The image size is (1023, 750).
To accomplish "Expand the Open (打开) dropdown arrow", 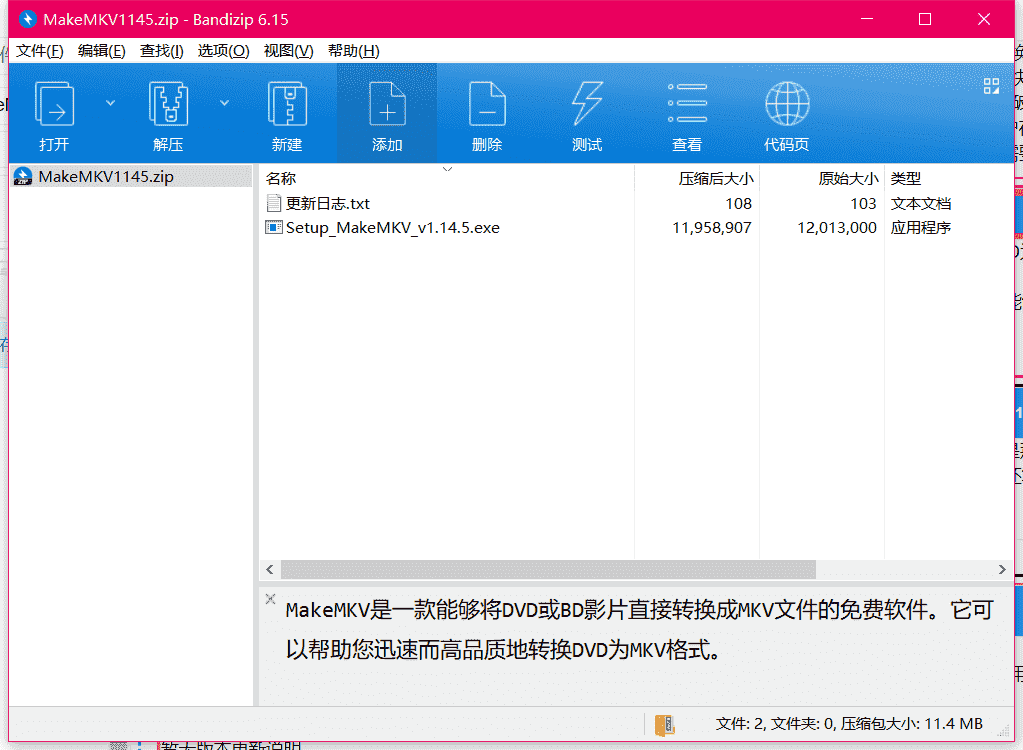I will (x=110, y=103).
